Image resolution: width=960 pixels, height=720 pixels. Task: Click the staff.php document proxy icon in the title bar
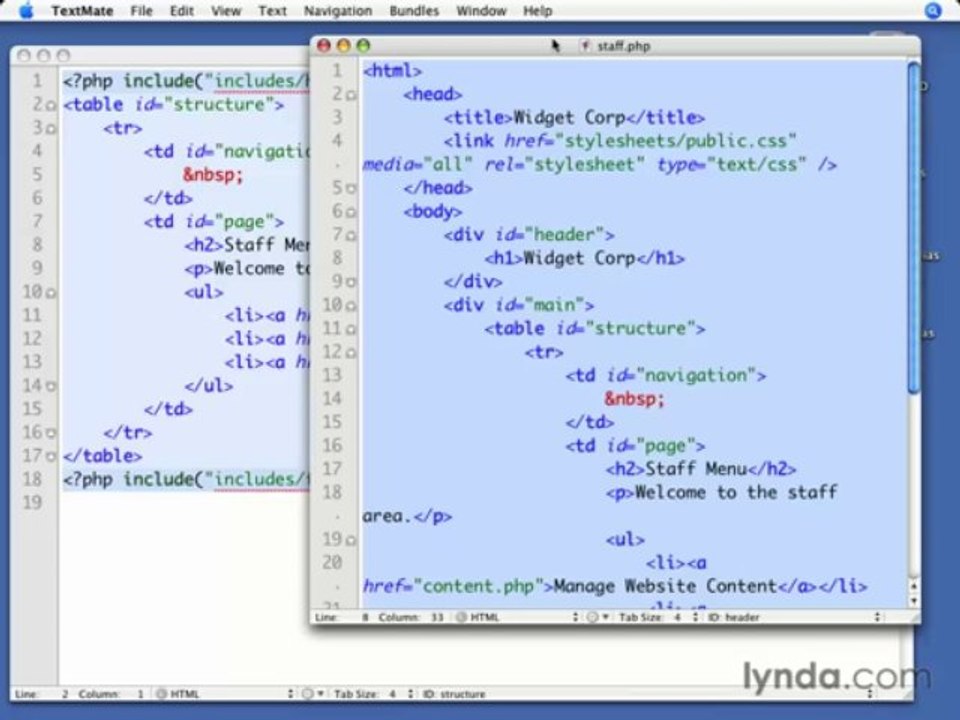coord(585,46)
